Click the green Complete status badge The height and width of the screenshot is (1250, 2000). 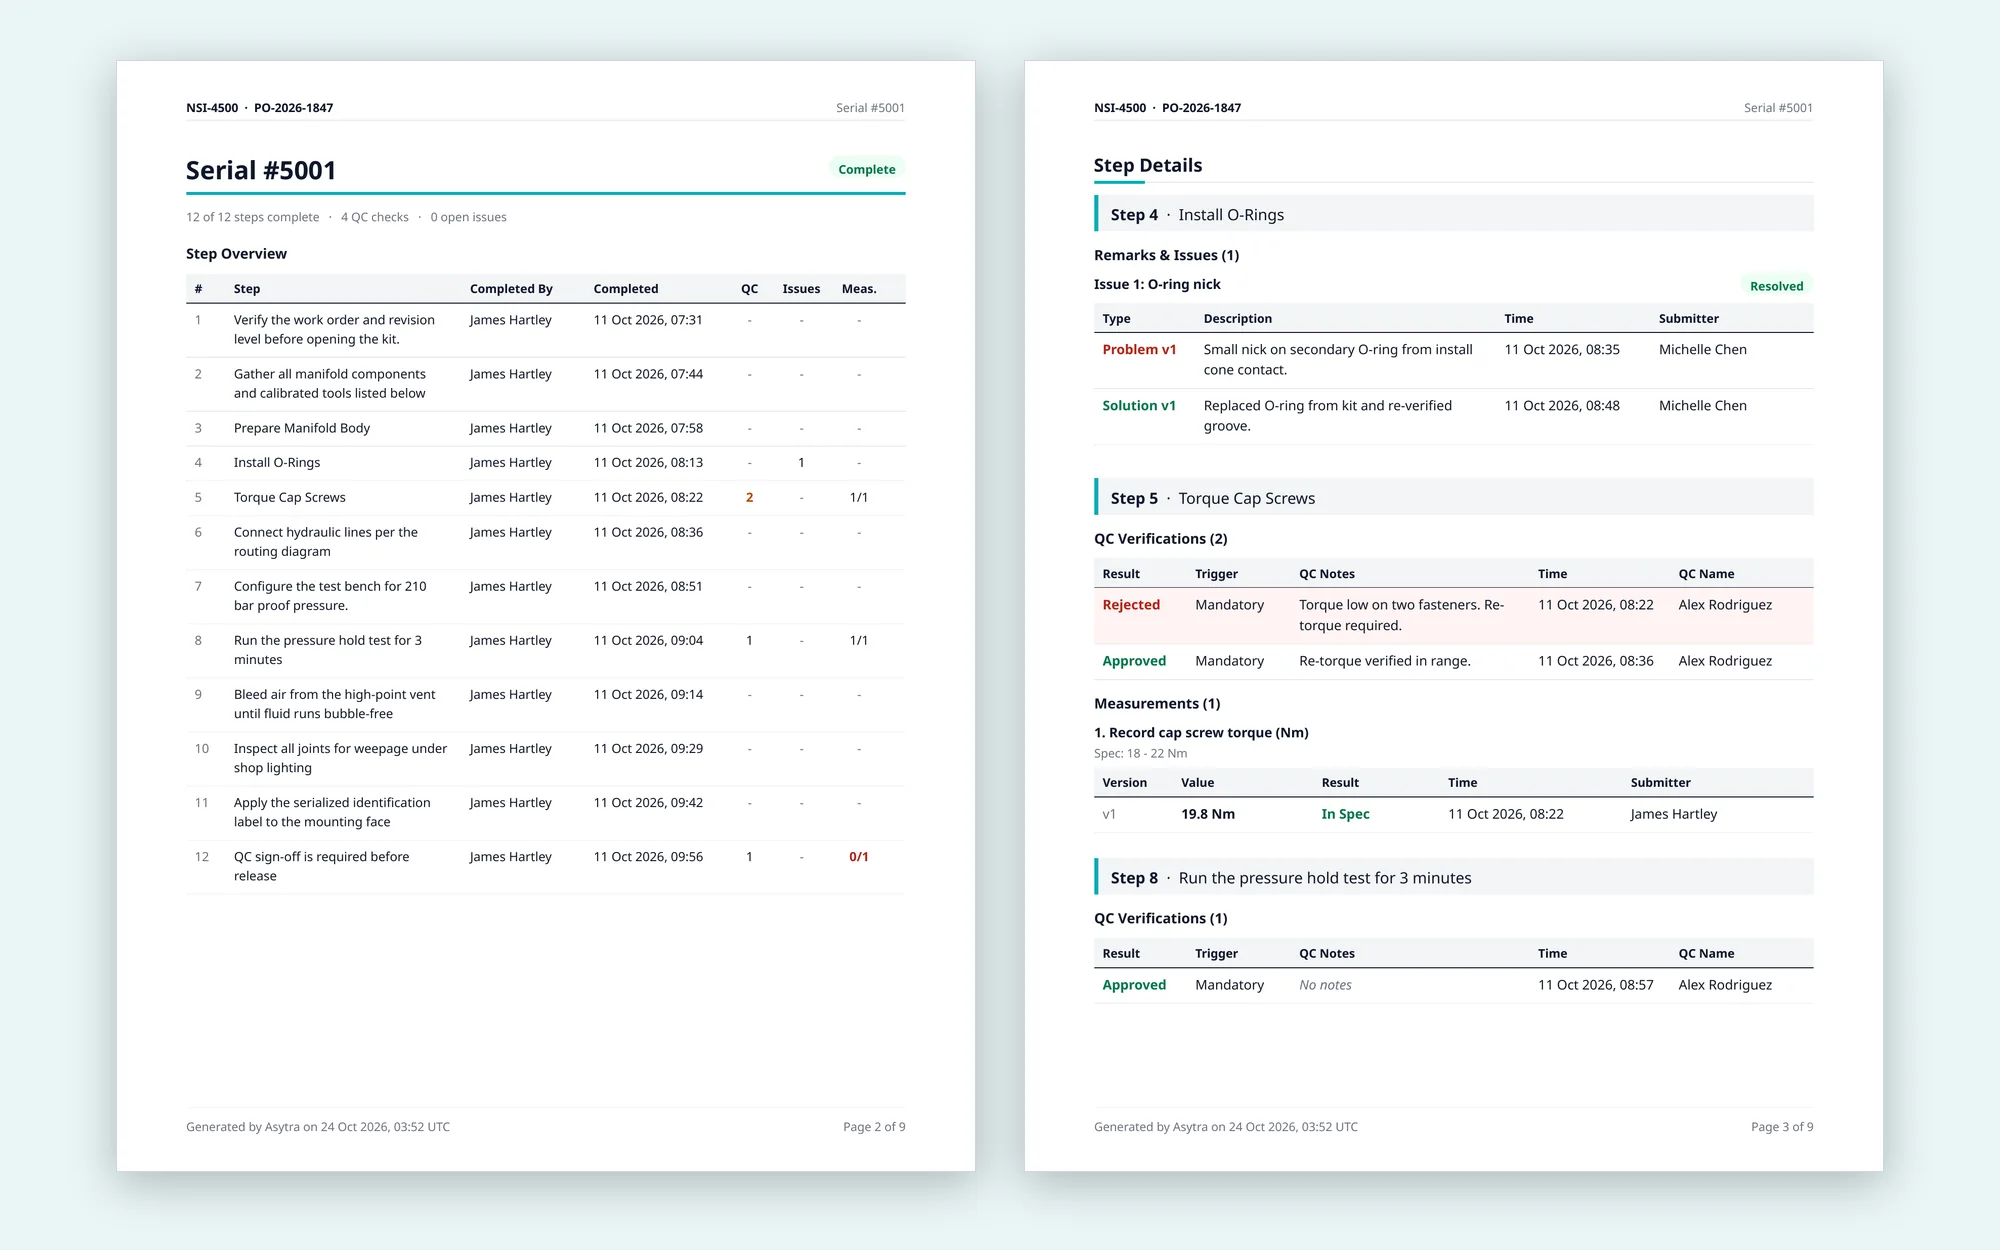click(866, 169)
